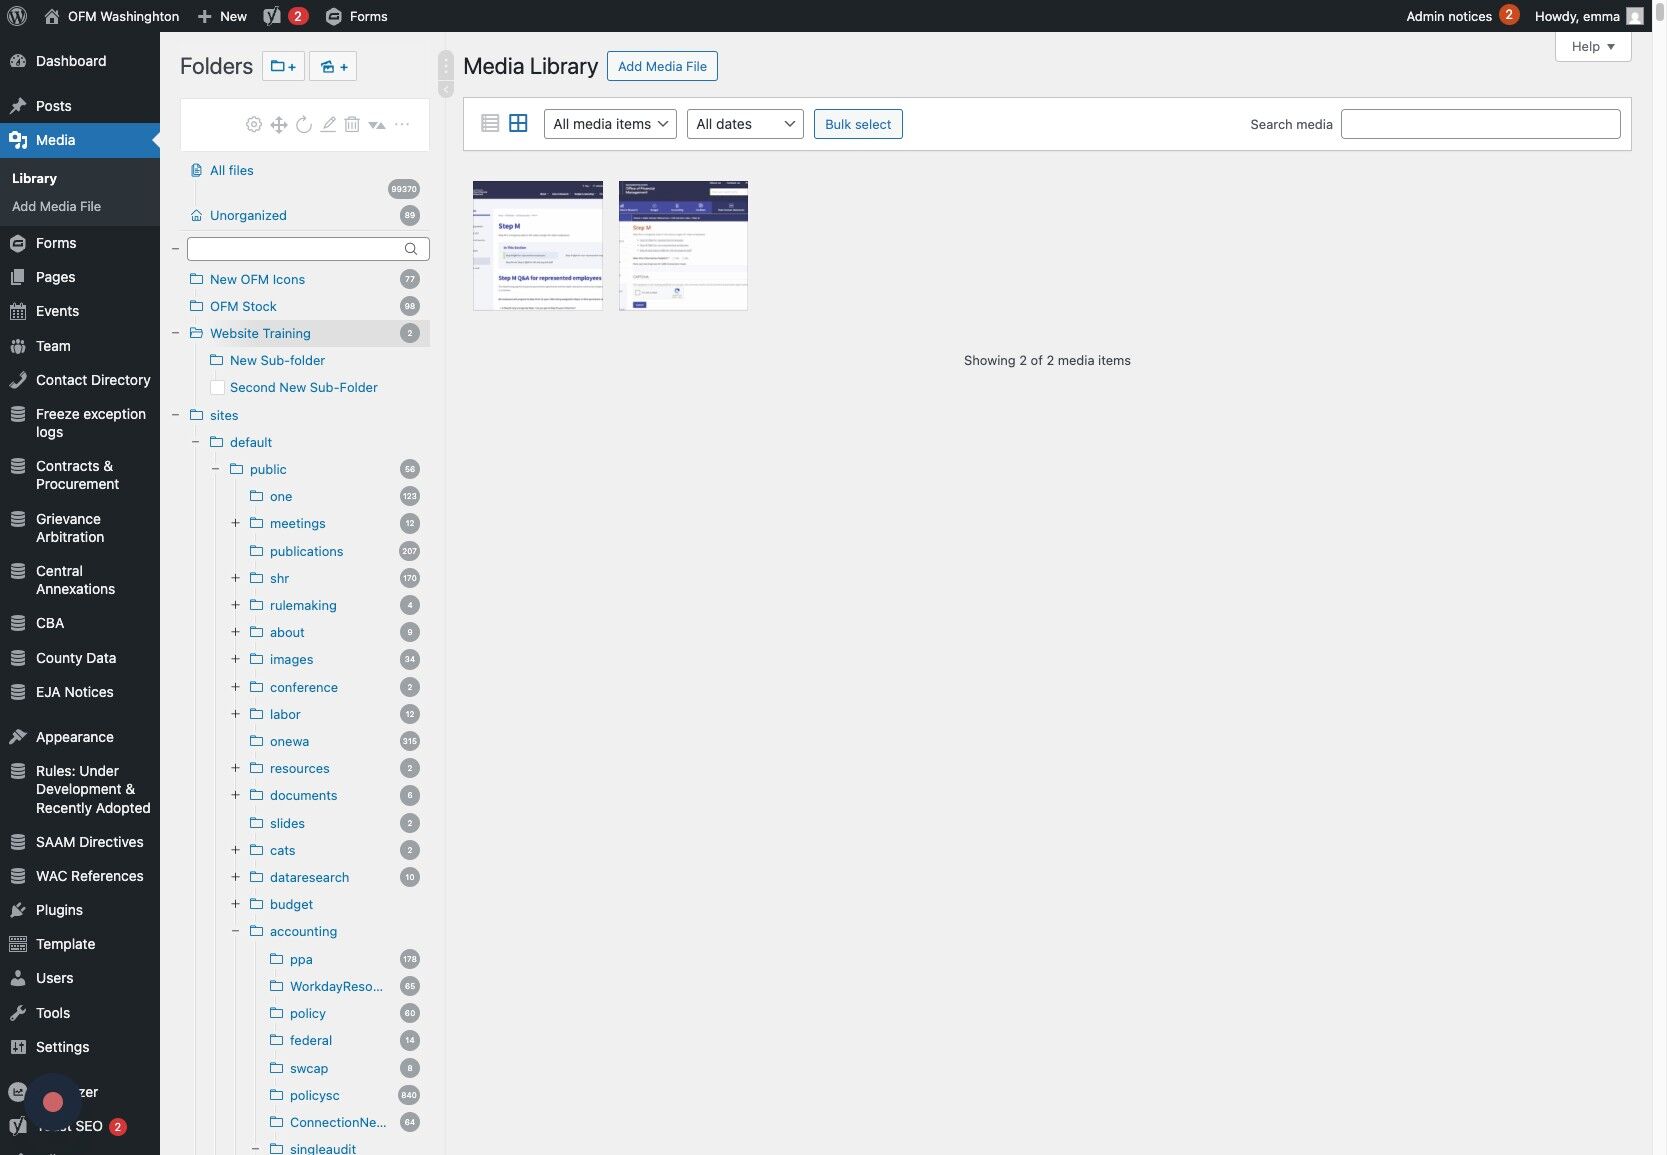Click the OFM Stock folder icon

tap(196, 306)
